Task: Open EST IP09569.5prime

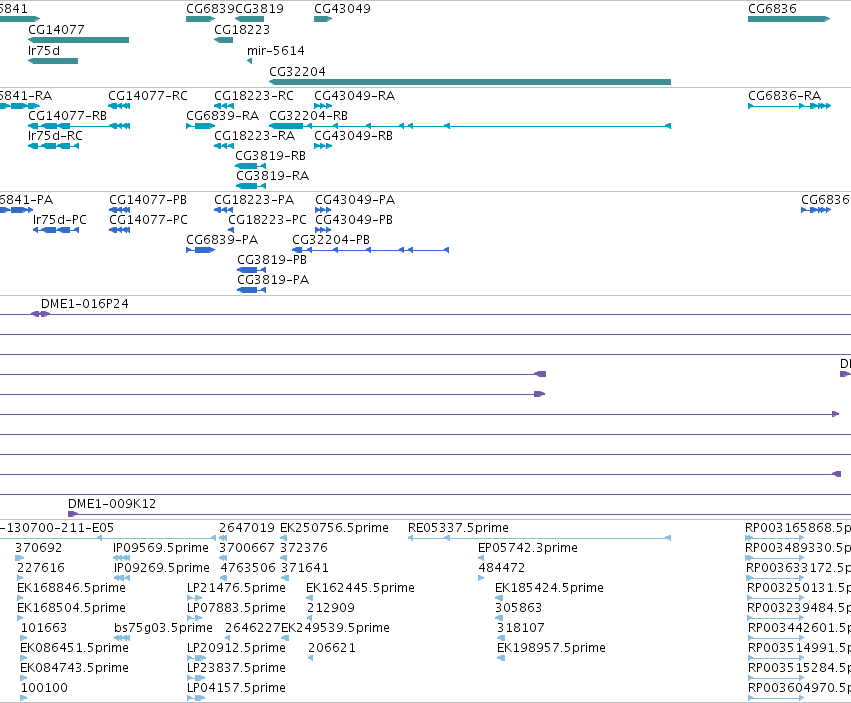Action: (161, 548)
